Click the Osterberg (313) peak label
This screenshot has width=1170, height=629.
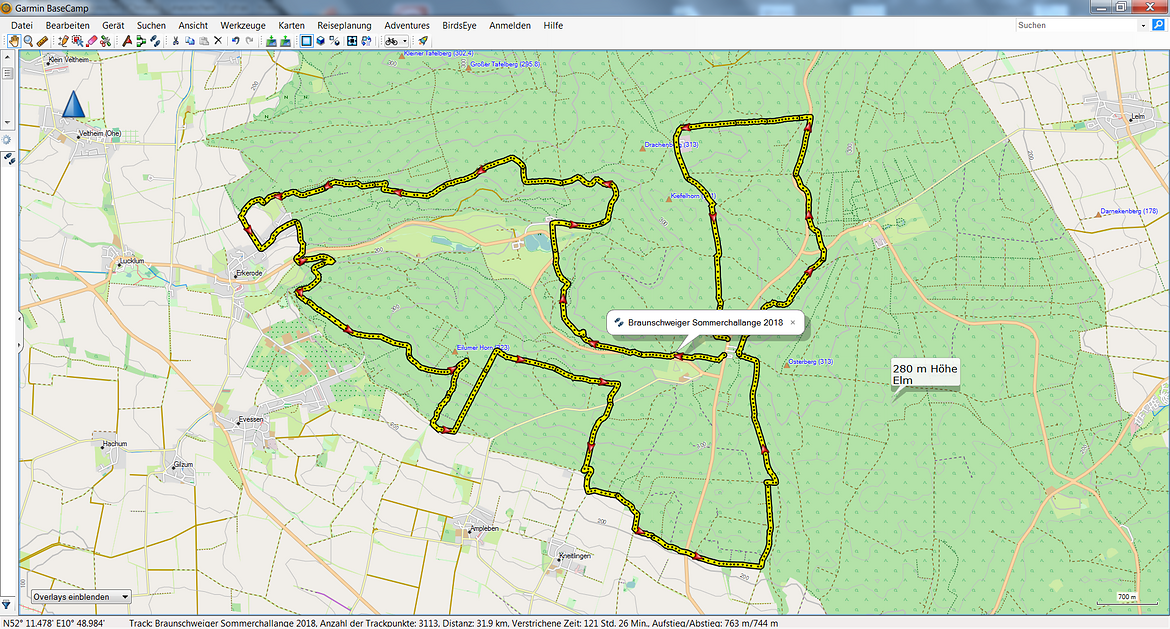pos(810,362)
